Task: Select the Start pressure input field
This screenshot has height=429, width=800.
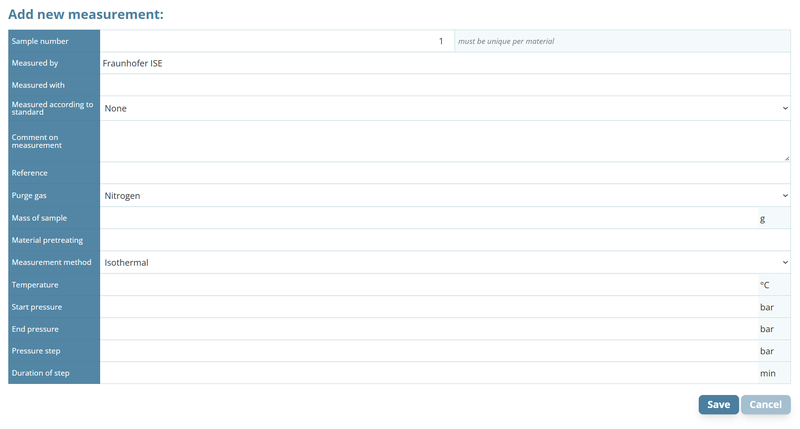Action: tap(428, 307)
